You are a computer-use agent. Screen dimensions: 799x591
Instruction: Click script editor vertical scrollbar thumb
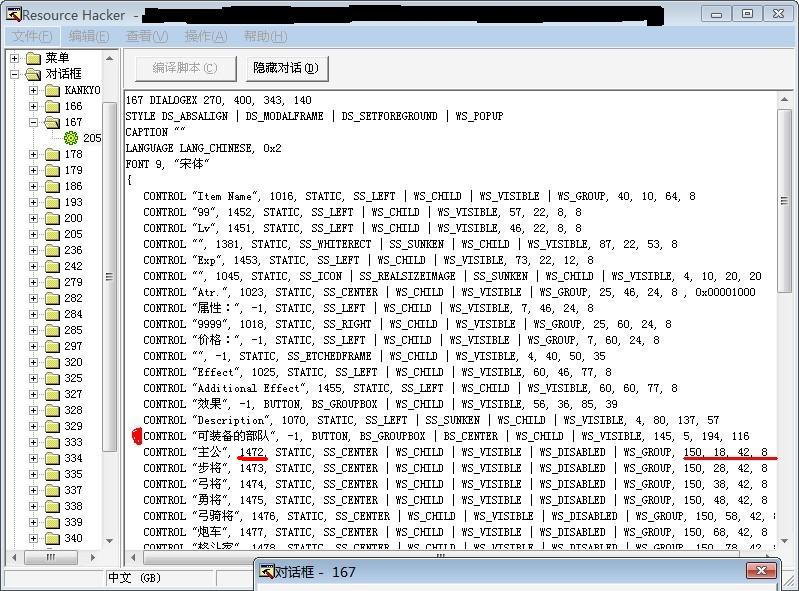coord(784,201)
